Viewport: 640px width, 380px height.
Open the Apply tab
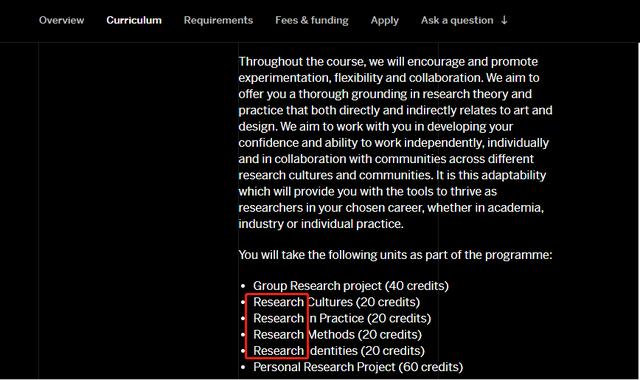(x=384, y=20)
